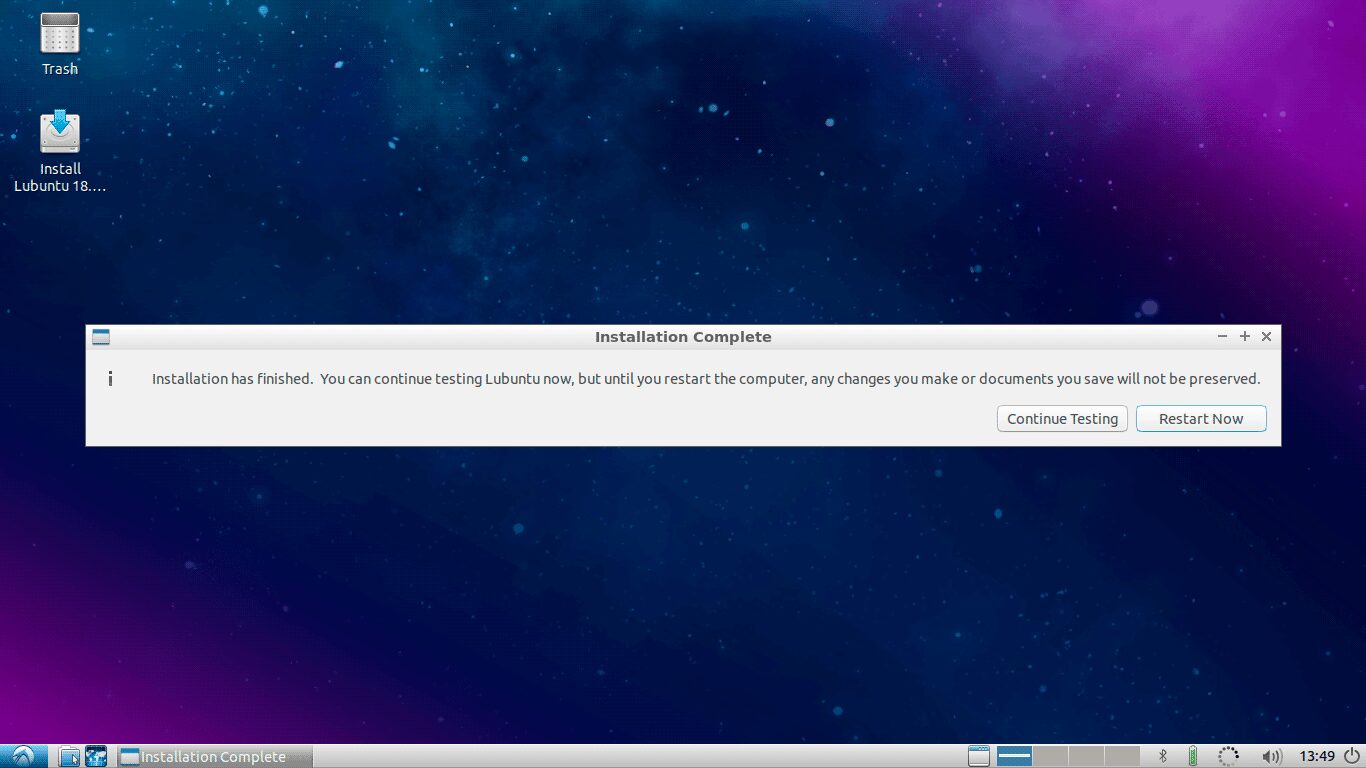The height and width of the screenshot is (768, 1366).
Task: Click the network status indicator
Action: (x=1228, y=756)
